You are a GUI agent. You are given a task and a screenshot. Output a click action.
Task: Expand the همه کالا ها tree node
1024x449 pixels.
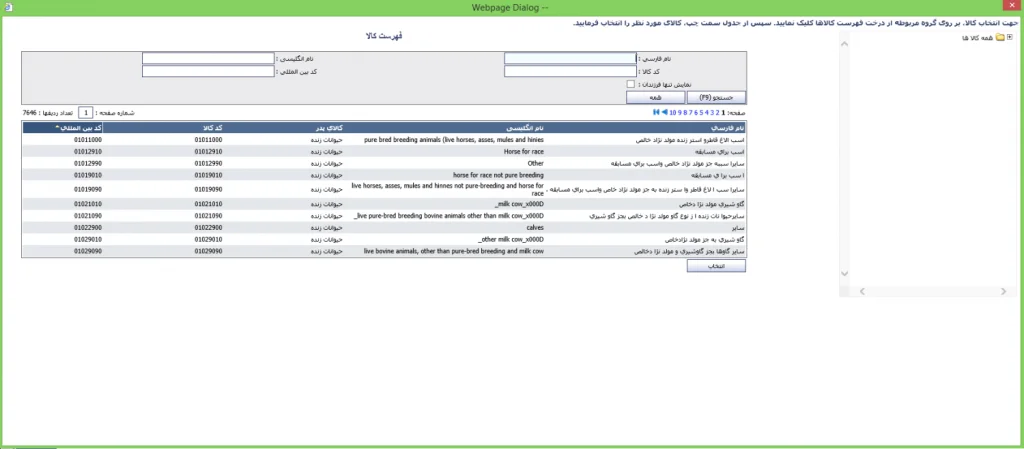(1010, 37)
